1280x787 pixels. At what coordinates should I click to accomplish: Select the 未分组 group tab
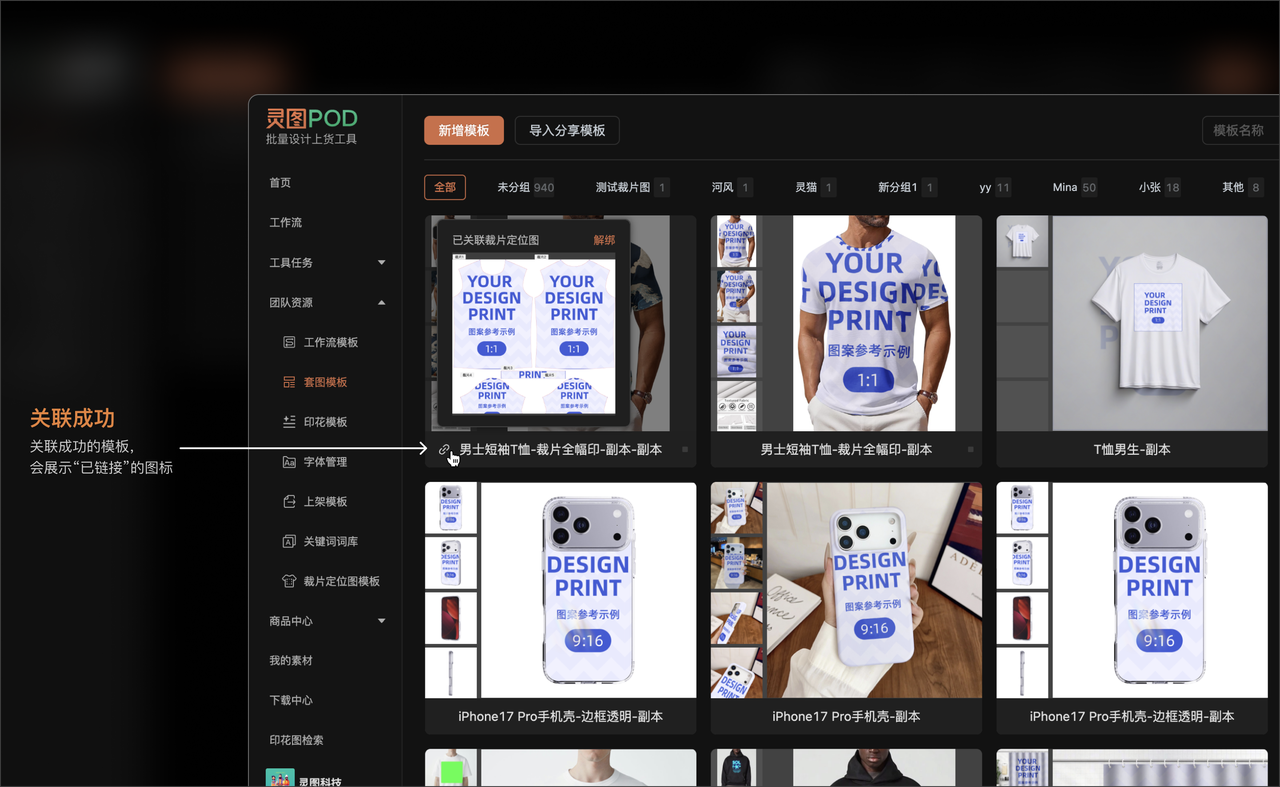[526, 187]
